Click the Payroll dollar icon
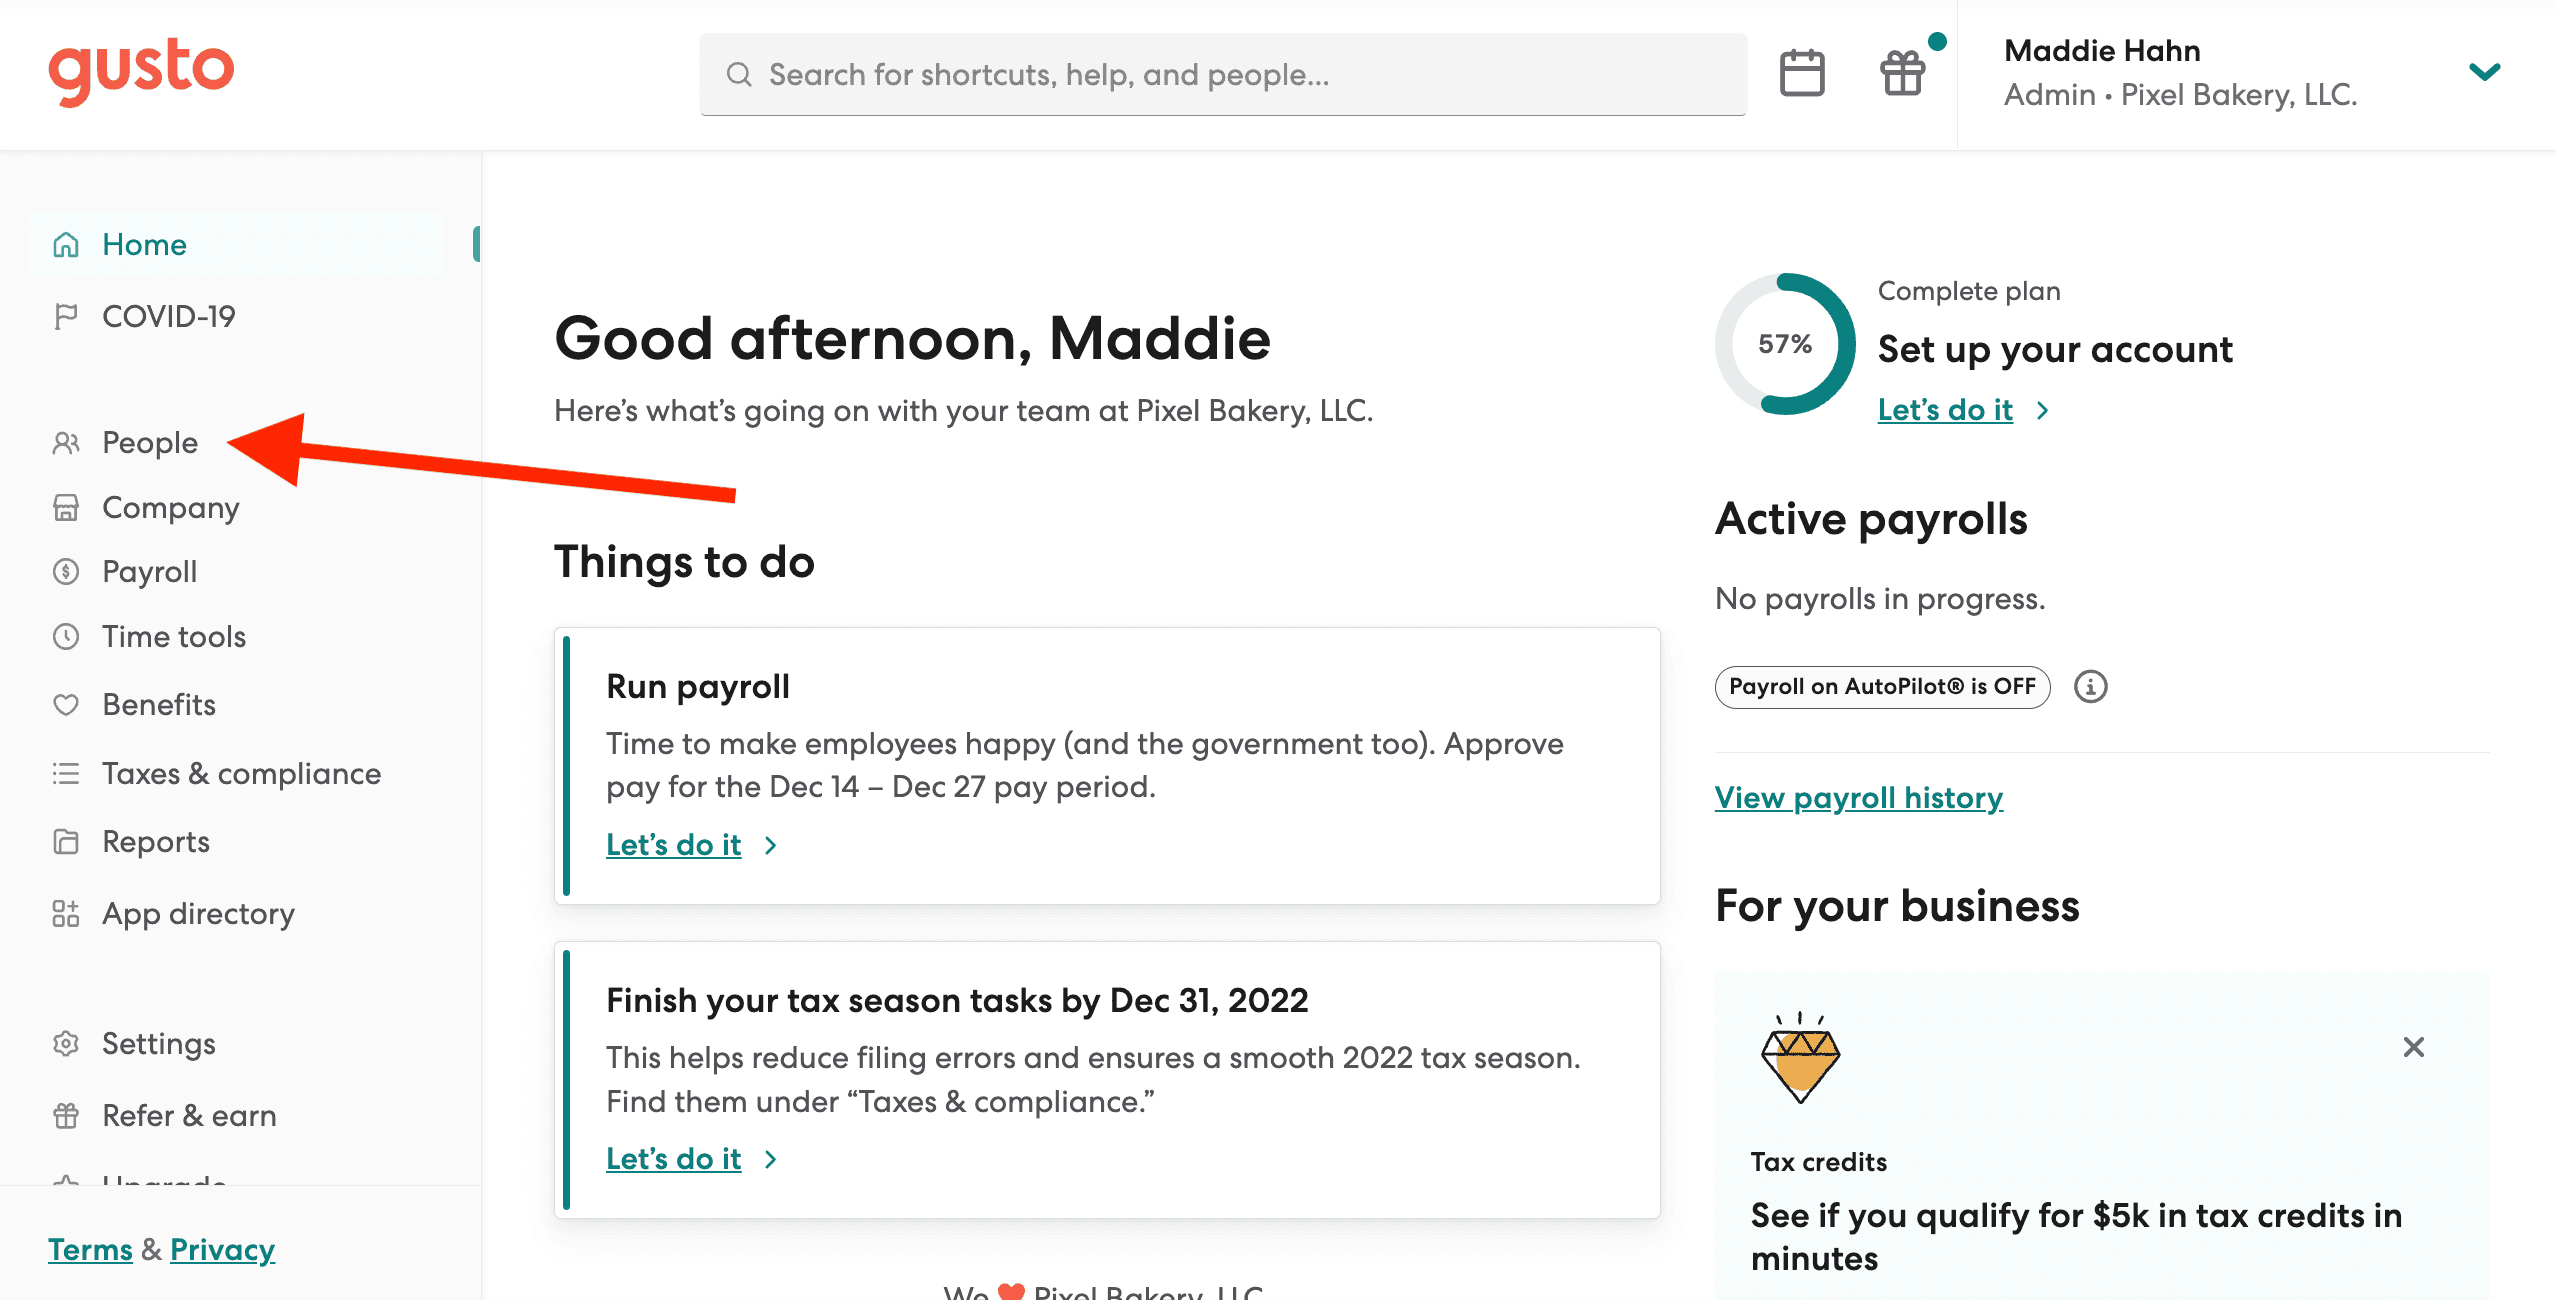 click(66, 572)
